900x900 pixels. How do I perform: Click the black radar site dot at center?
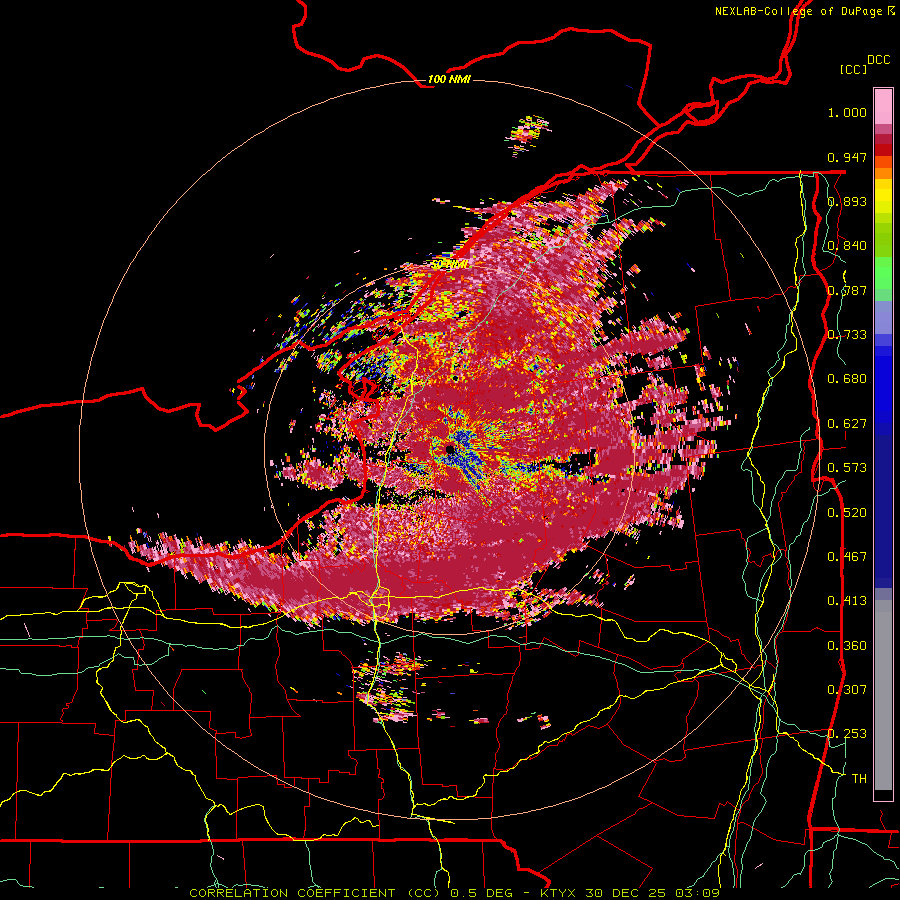(450, 449)
